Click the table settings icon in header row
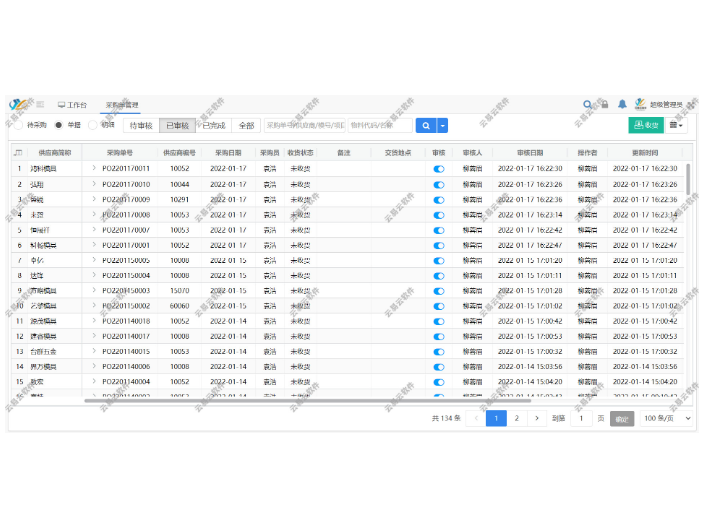Viewport: 704px width, 528px height. (17, 153)
